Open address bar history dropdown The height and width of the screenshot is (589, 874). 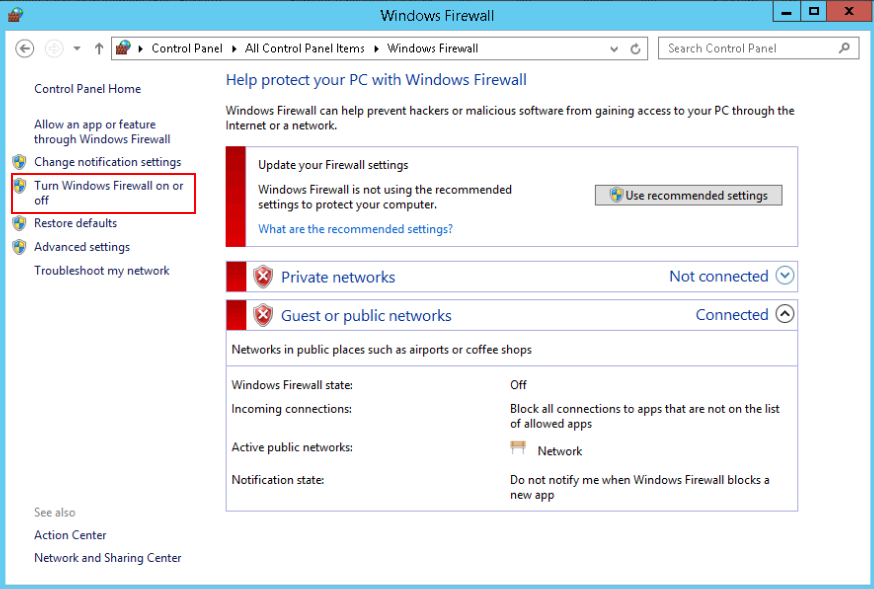click(x=614, y=49)
